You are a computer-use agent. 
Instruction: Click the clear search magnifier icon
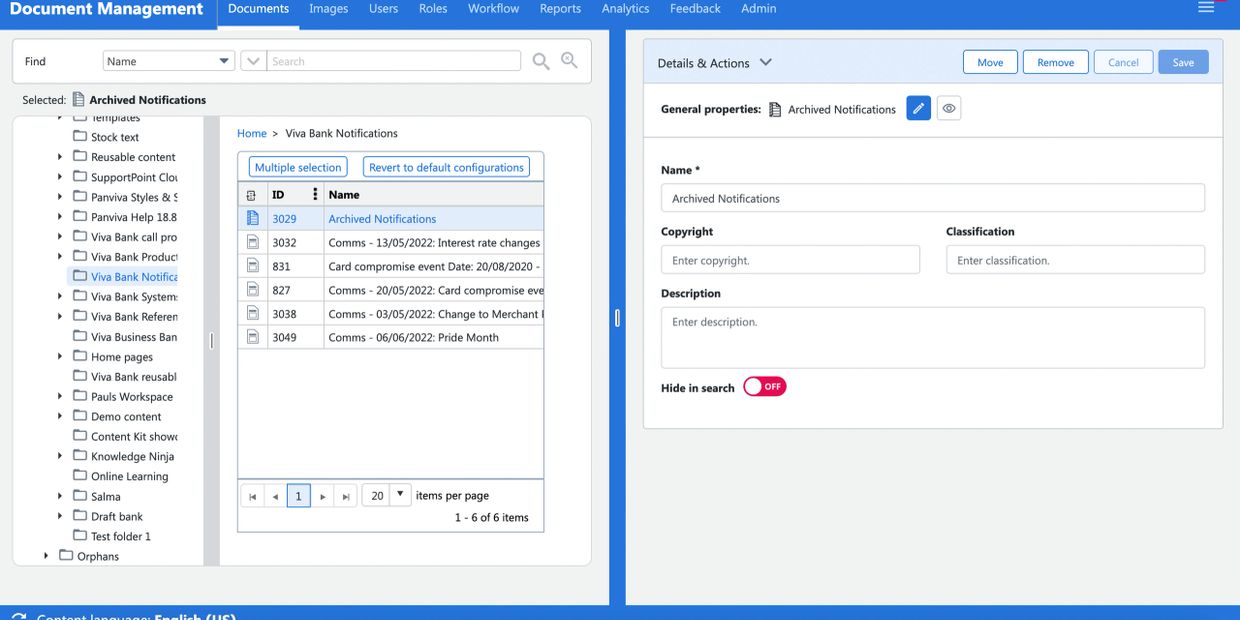pyautogui.click(x=569, y=61)
